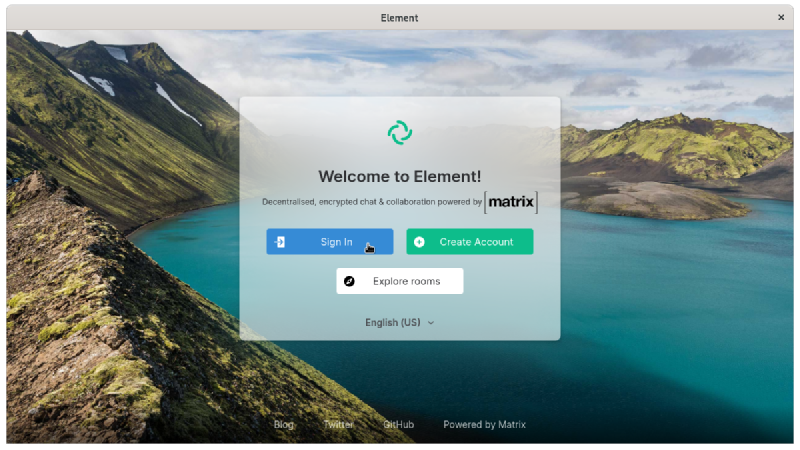Click the Matrix logo in the tagline
Viewport: 800px width, 450px height.
(511, 202)
